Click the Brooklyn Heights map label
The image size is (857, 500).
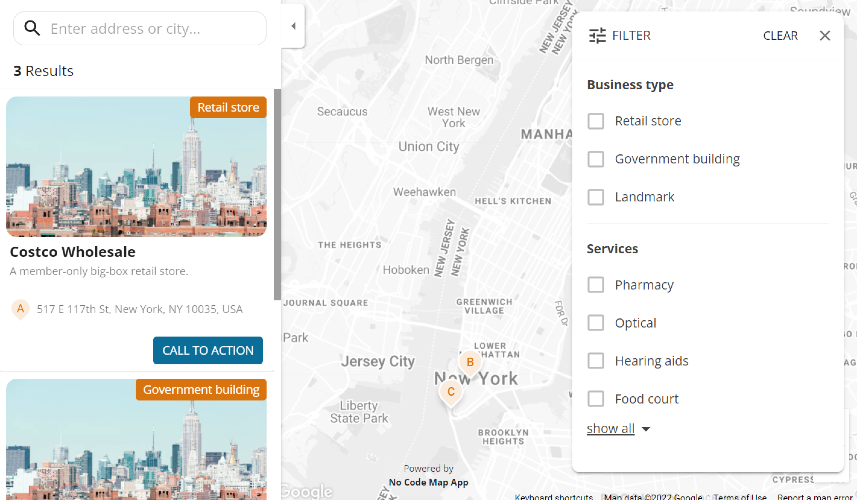click(x=503, y=437)
